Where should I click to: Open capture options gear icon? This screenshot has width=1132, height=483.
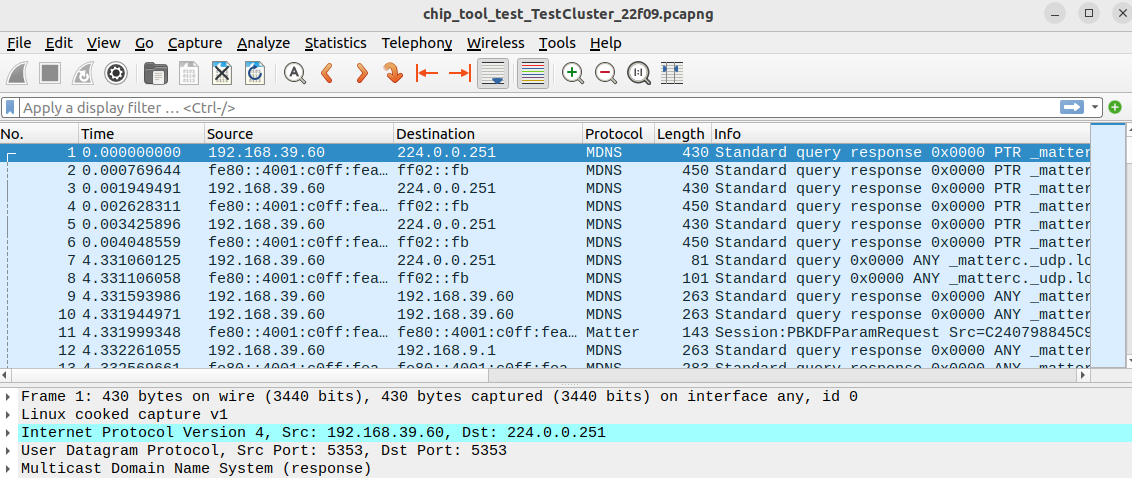click(116, 73)
